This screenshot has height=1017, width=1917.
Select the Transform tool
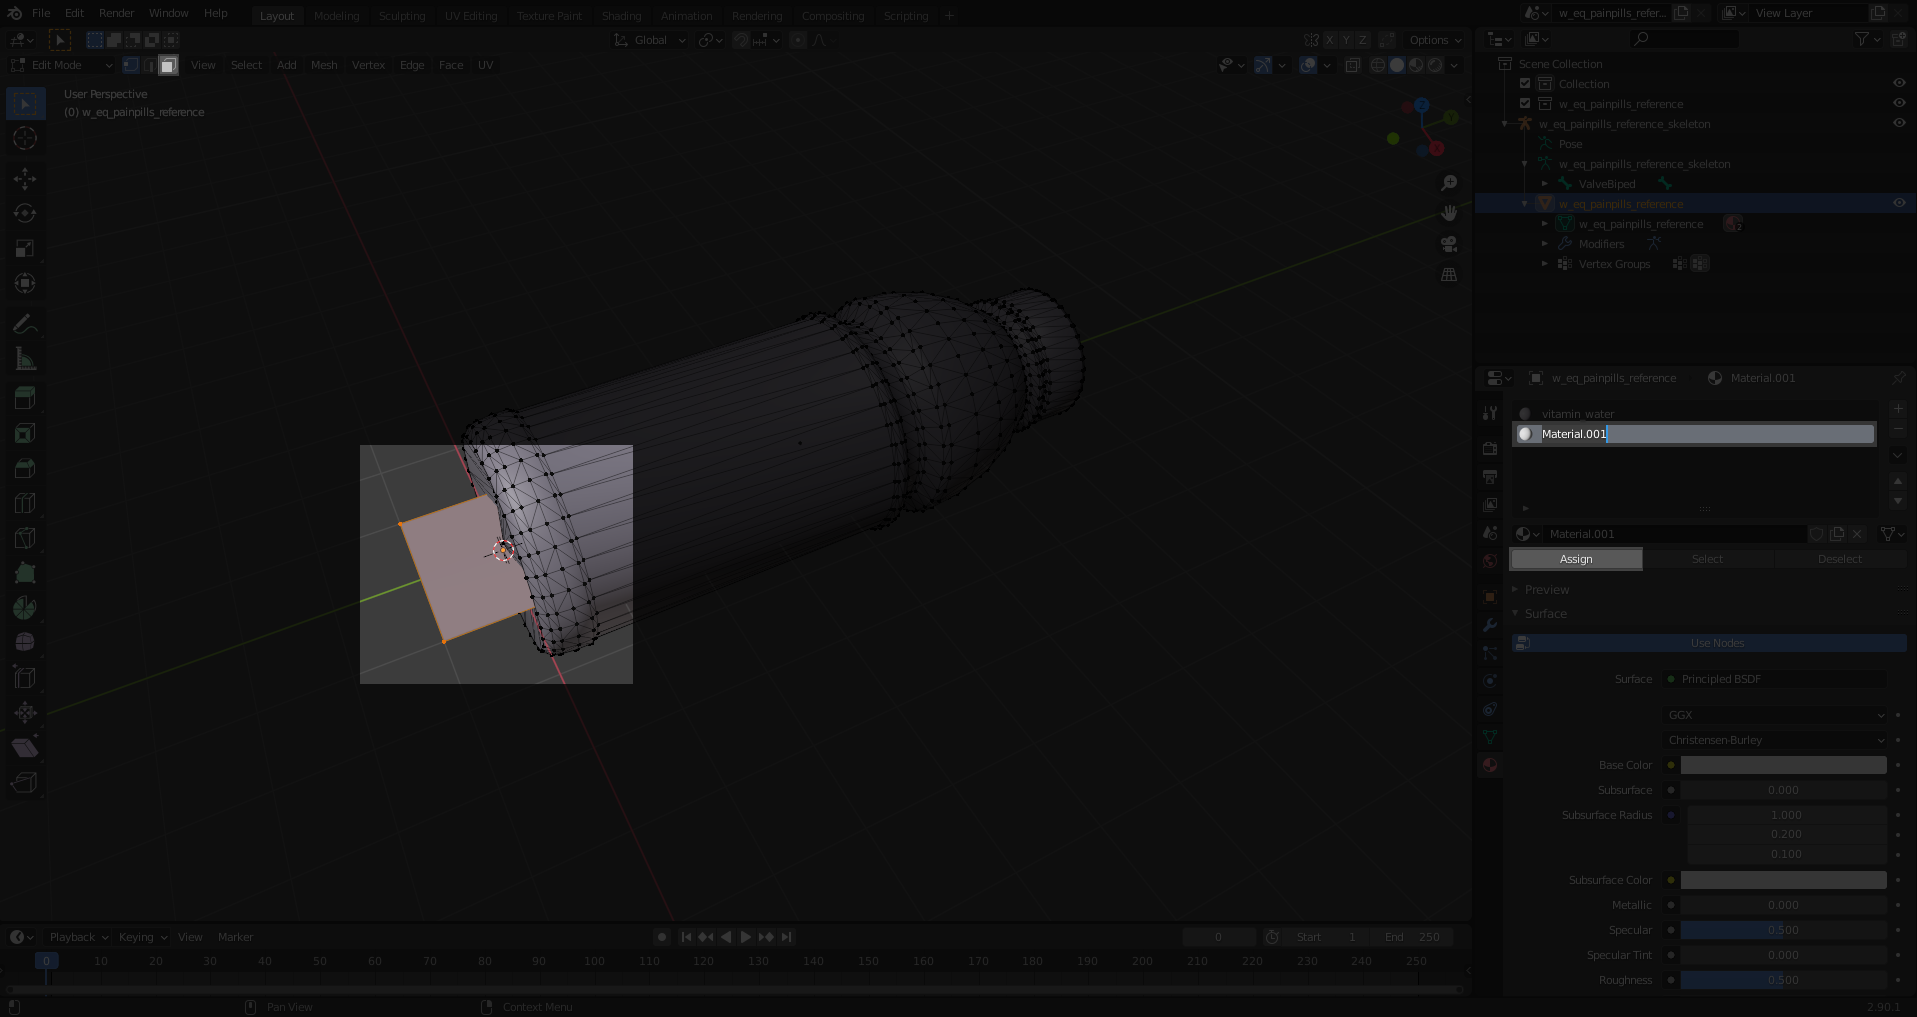click(x=25, y=284)
